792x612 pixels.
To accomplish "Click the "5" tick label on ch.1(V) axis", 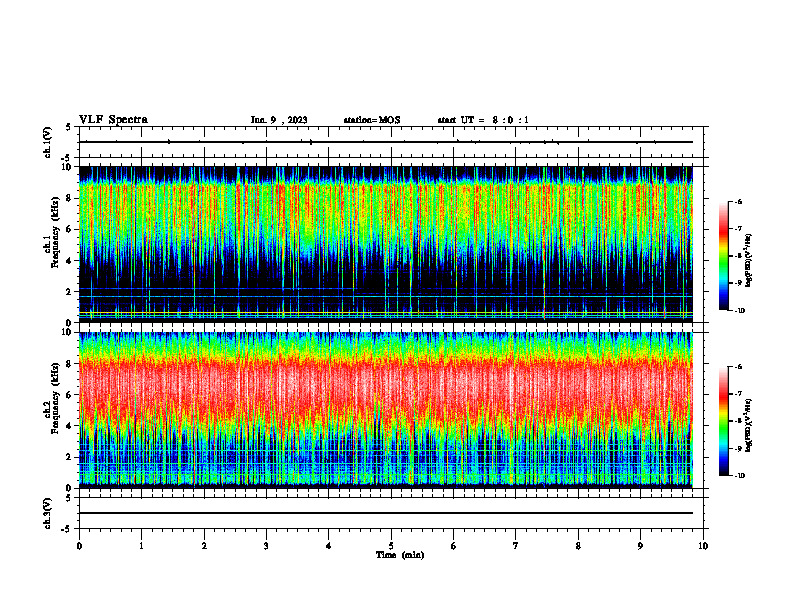I will [68, 127].
